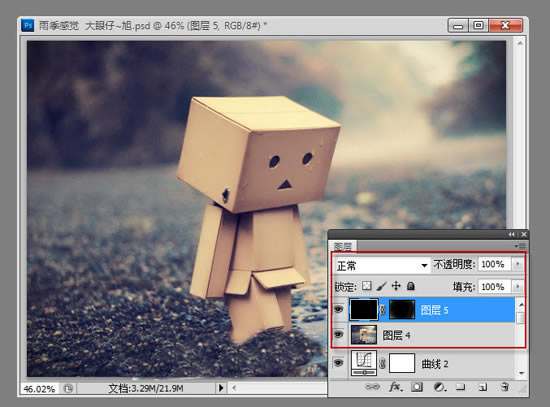Image resolution: width=550 pixels, height=407 pixels.
Task: Click the Ps icon in document title bar
Action: pyautogui.click(x=27, y=25)
